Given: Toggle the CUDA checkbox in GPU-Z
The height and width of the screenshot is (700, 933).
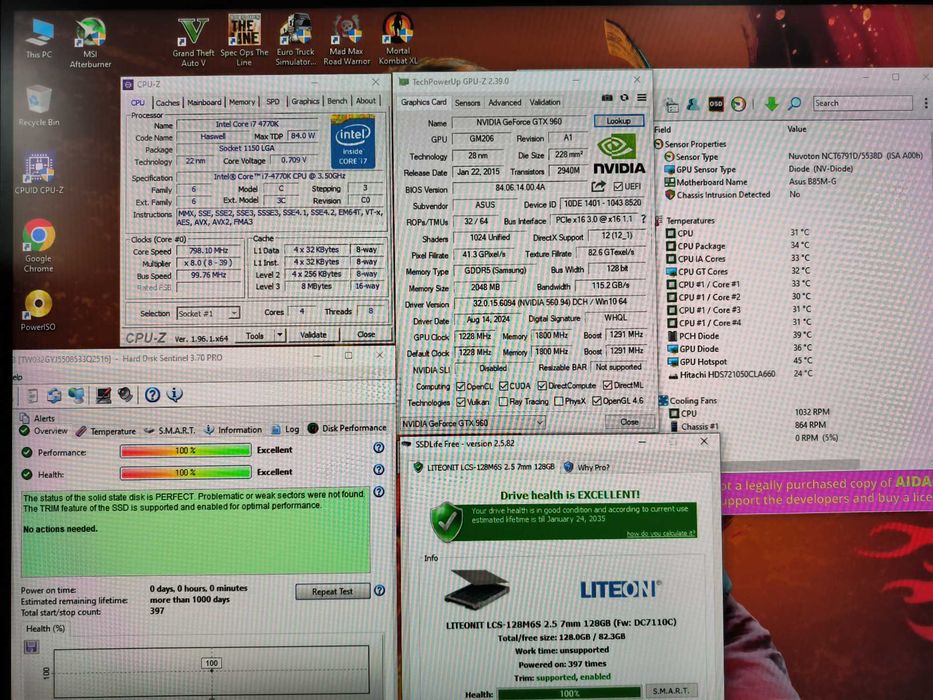Looking at the screenshot, I should (x=503, y=386).
